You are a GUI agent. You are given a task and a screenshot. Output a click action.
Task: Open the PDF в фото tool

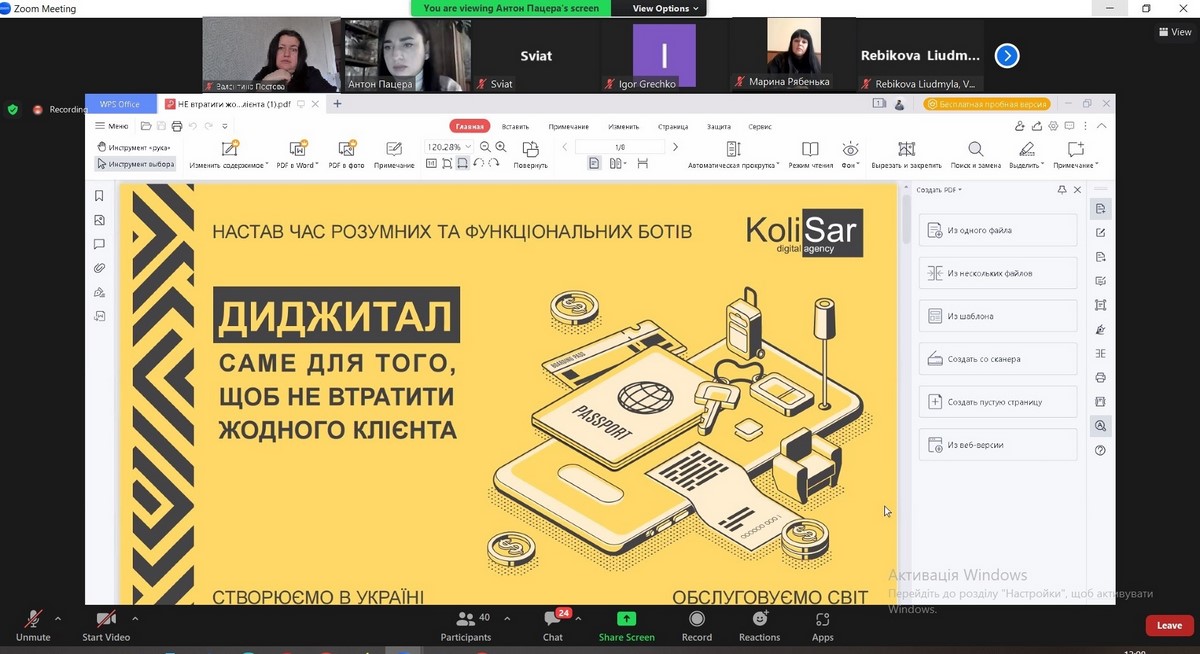point(347,149)
